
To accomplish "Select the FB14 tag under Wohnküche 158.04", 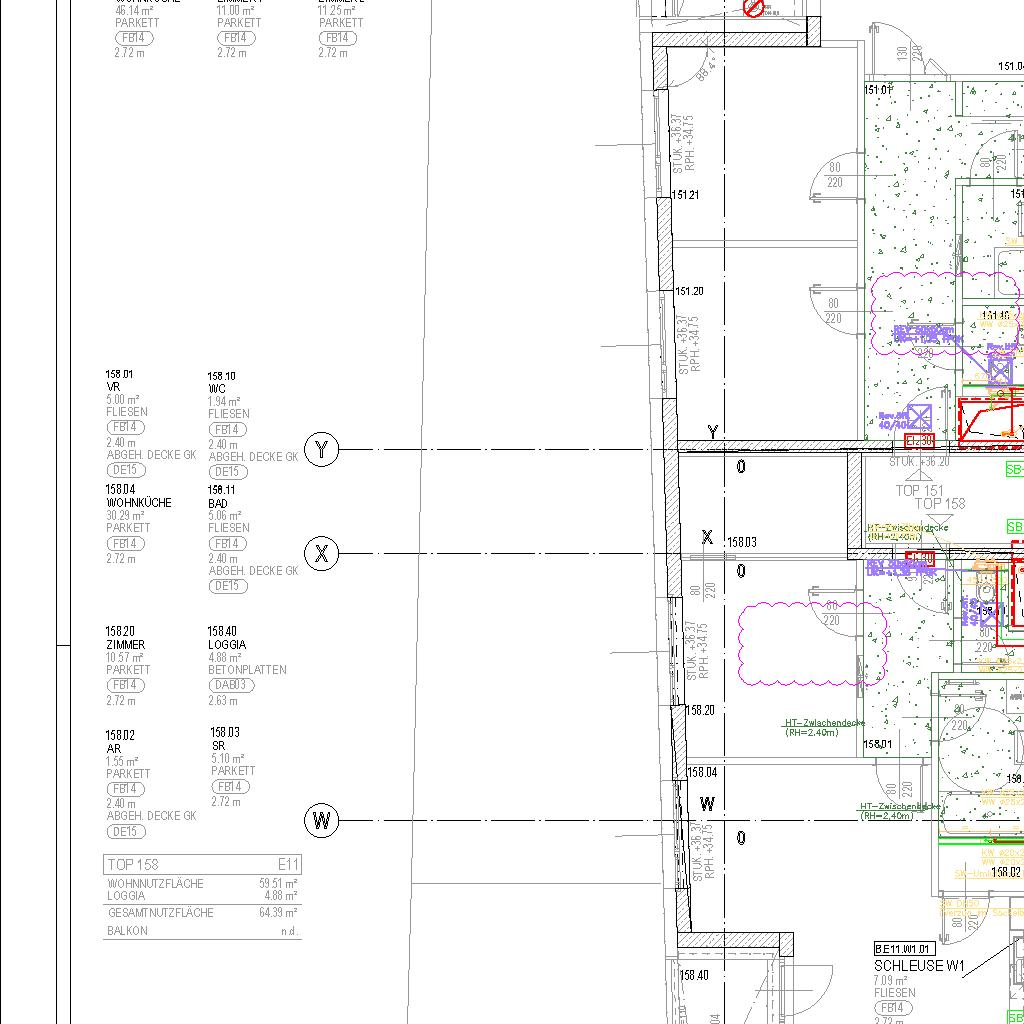I will pos(126,543).
